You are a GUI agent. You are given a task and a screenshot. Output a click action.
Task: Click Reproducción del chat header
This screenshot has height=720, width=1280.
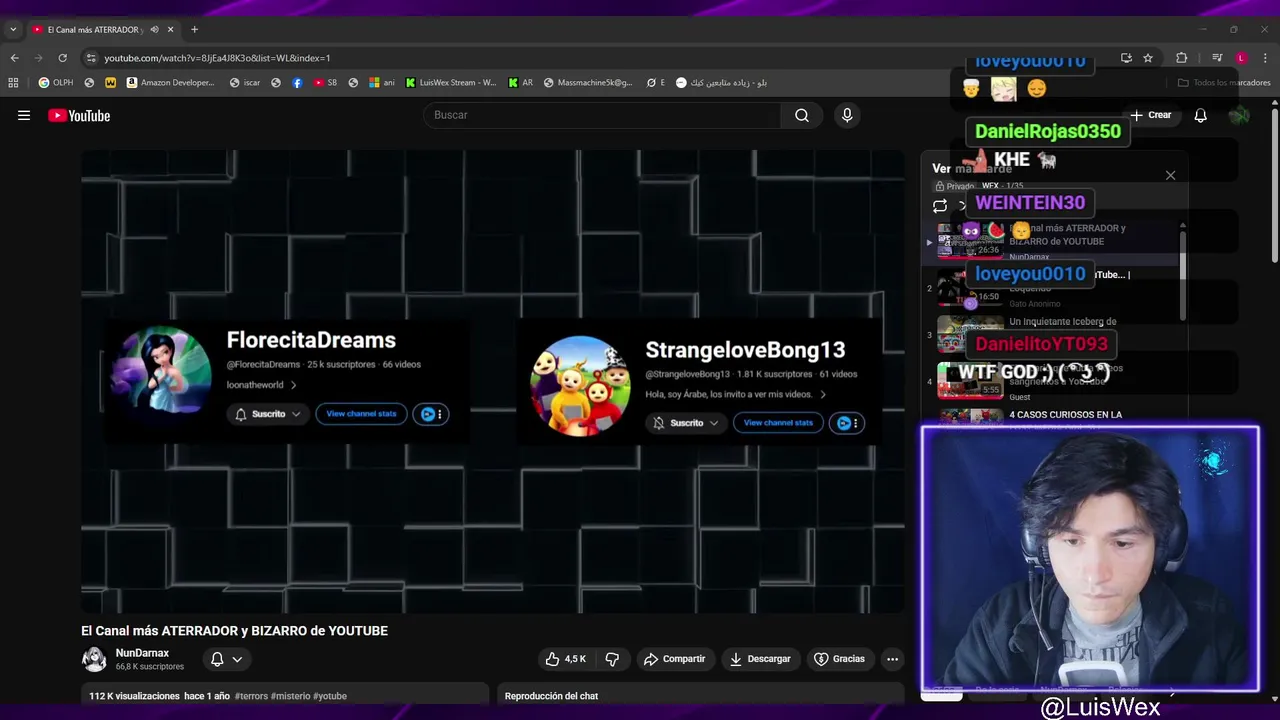(551, 696)
